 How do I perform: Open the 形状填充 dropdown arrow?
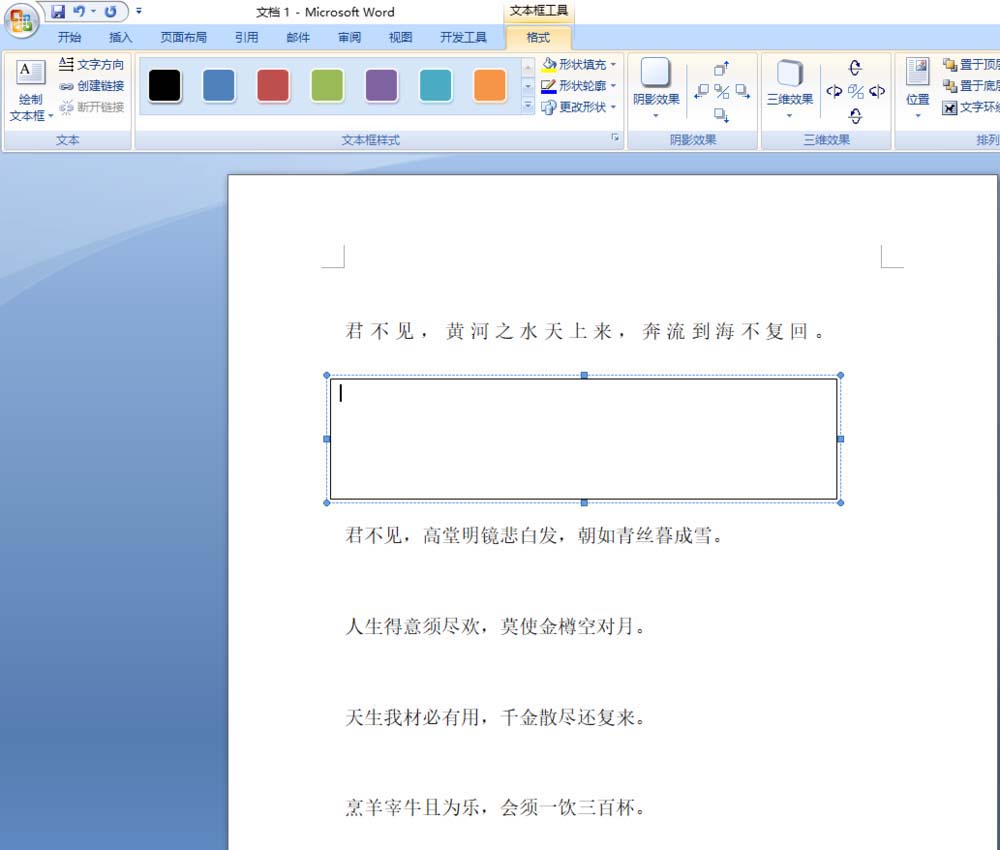pyautogui.click(x=613, y=64)
